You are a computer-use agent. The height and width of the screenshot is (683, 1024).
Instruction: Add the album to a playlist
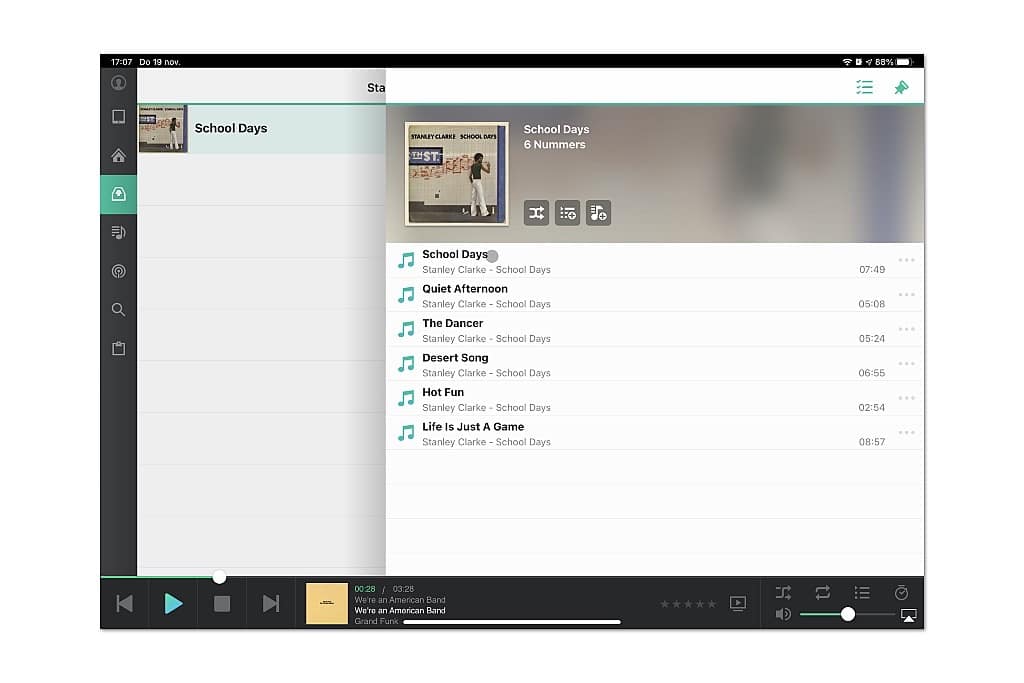[x=598, y=213]
